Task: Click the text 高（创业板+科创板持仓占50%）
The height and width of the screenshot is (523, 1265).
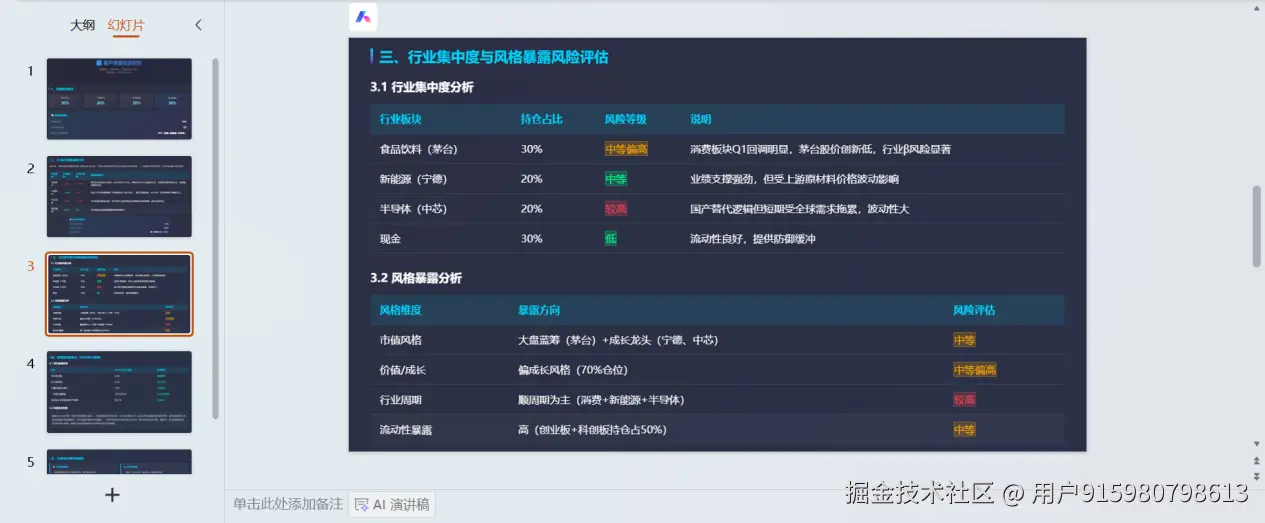Action: [x=591, y=430]
